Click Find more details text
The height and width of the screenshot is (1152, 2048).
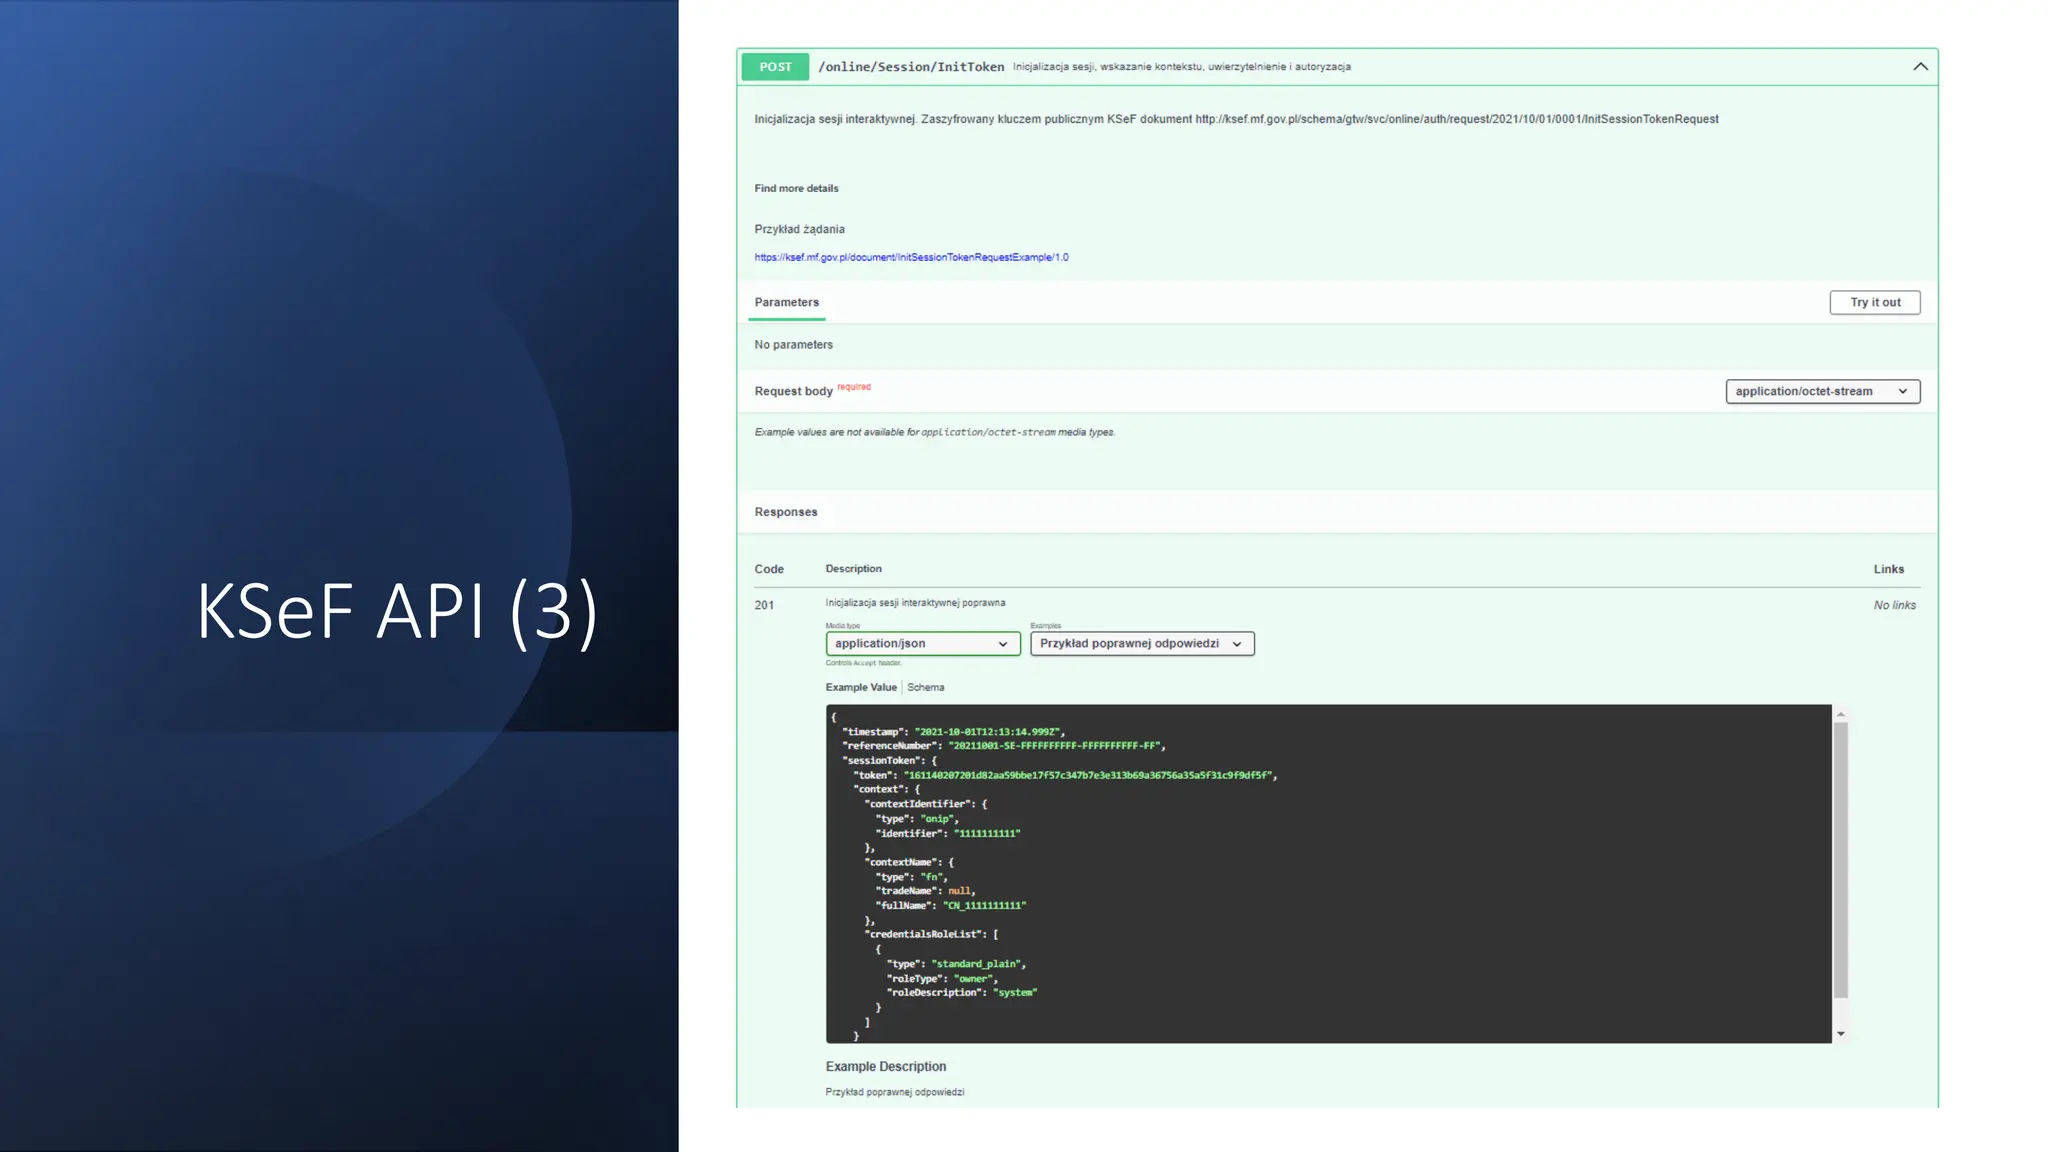coord(796,188)
